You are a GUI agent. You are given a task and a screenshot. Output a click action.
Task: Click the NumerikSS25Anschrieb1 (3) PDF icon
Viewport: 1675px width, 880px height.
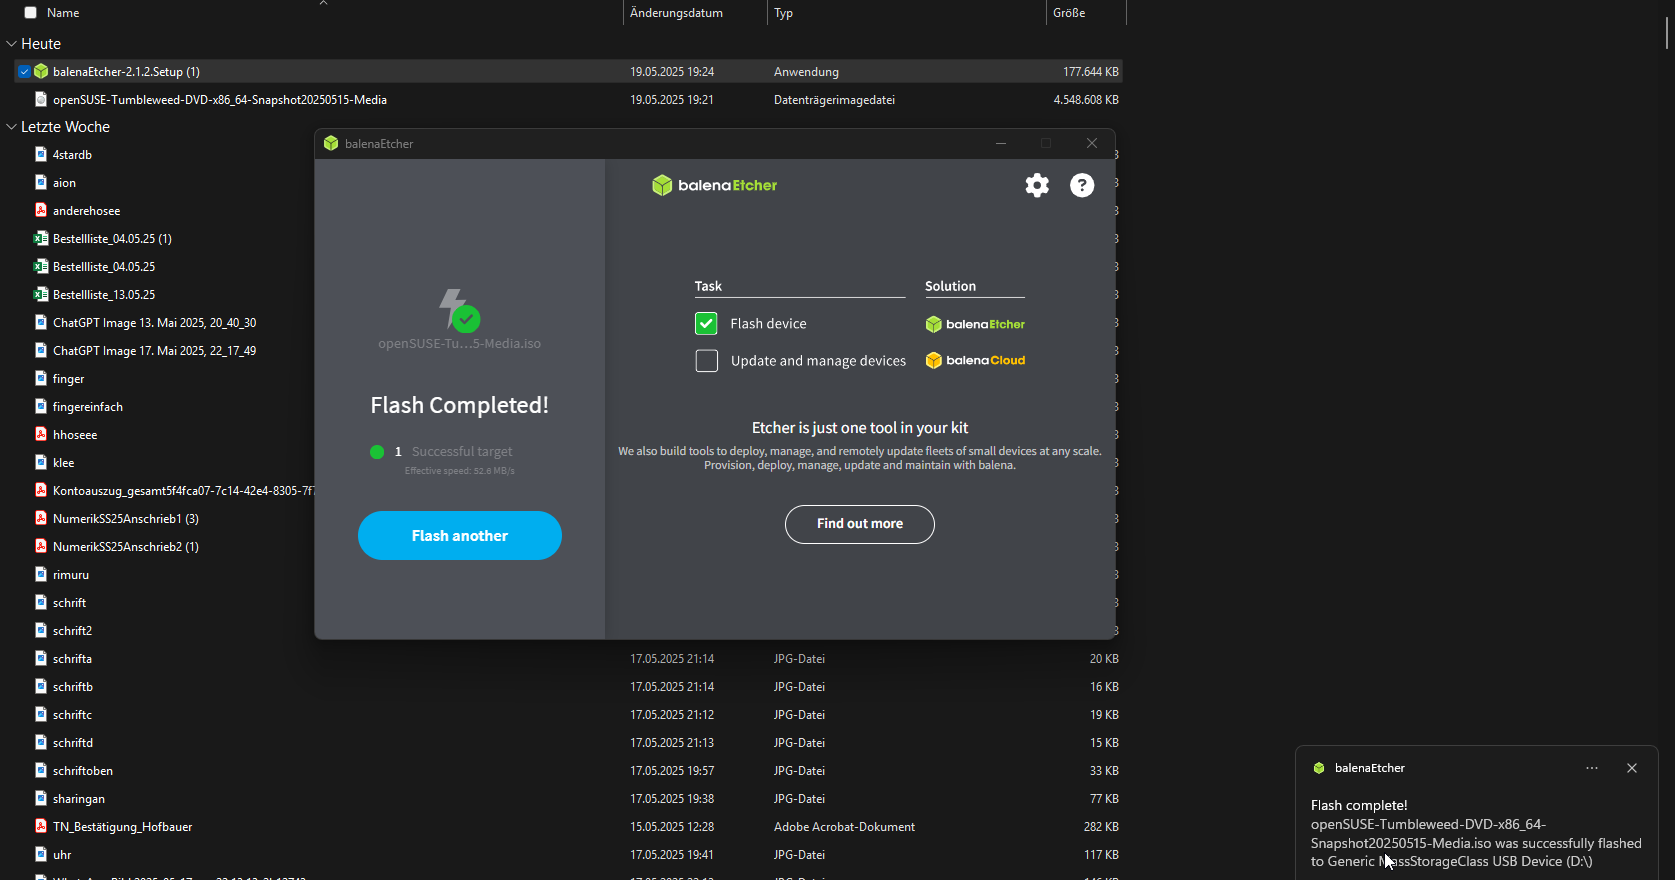pyautogui.click(x=41, y=518)
